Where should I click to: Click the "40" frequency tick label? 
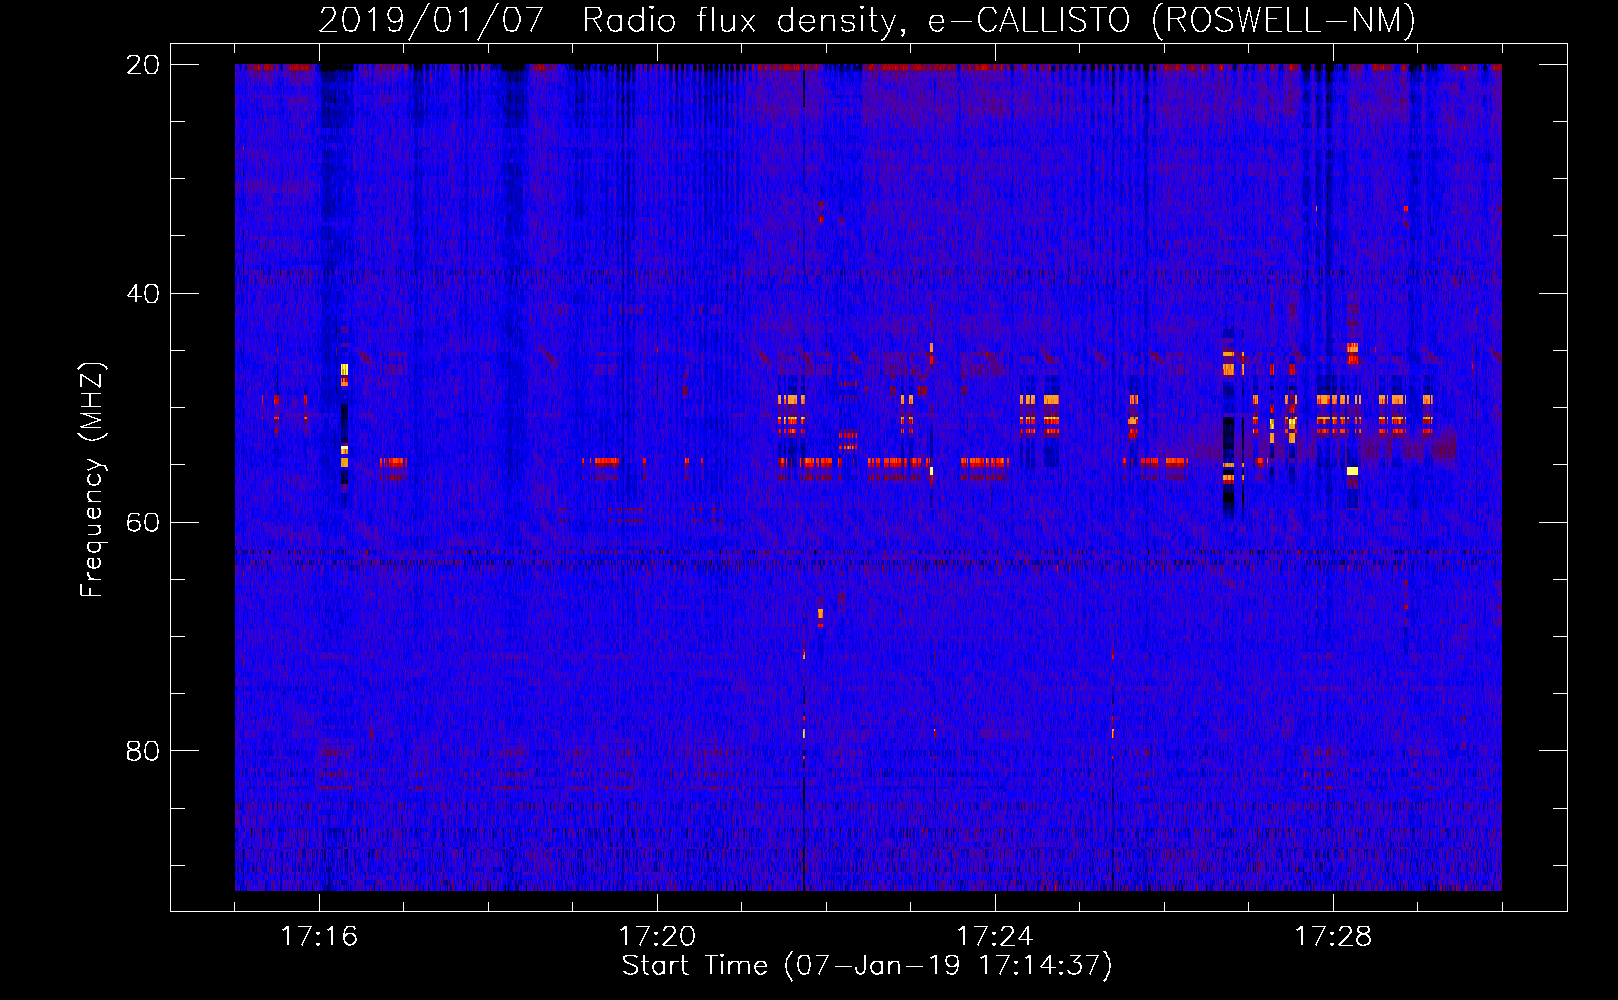pyautogui.click(x=143, y=294)
